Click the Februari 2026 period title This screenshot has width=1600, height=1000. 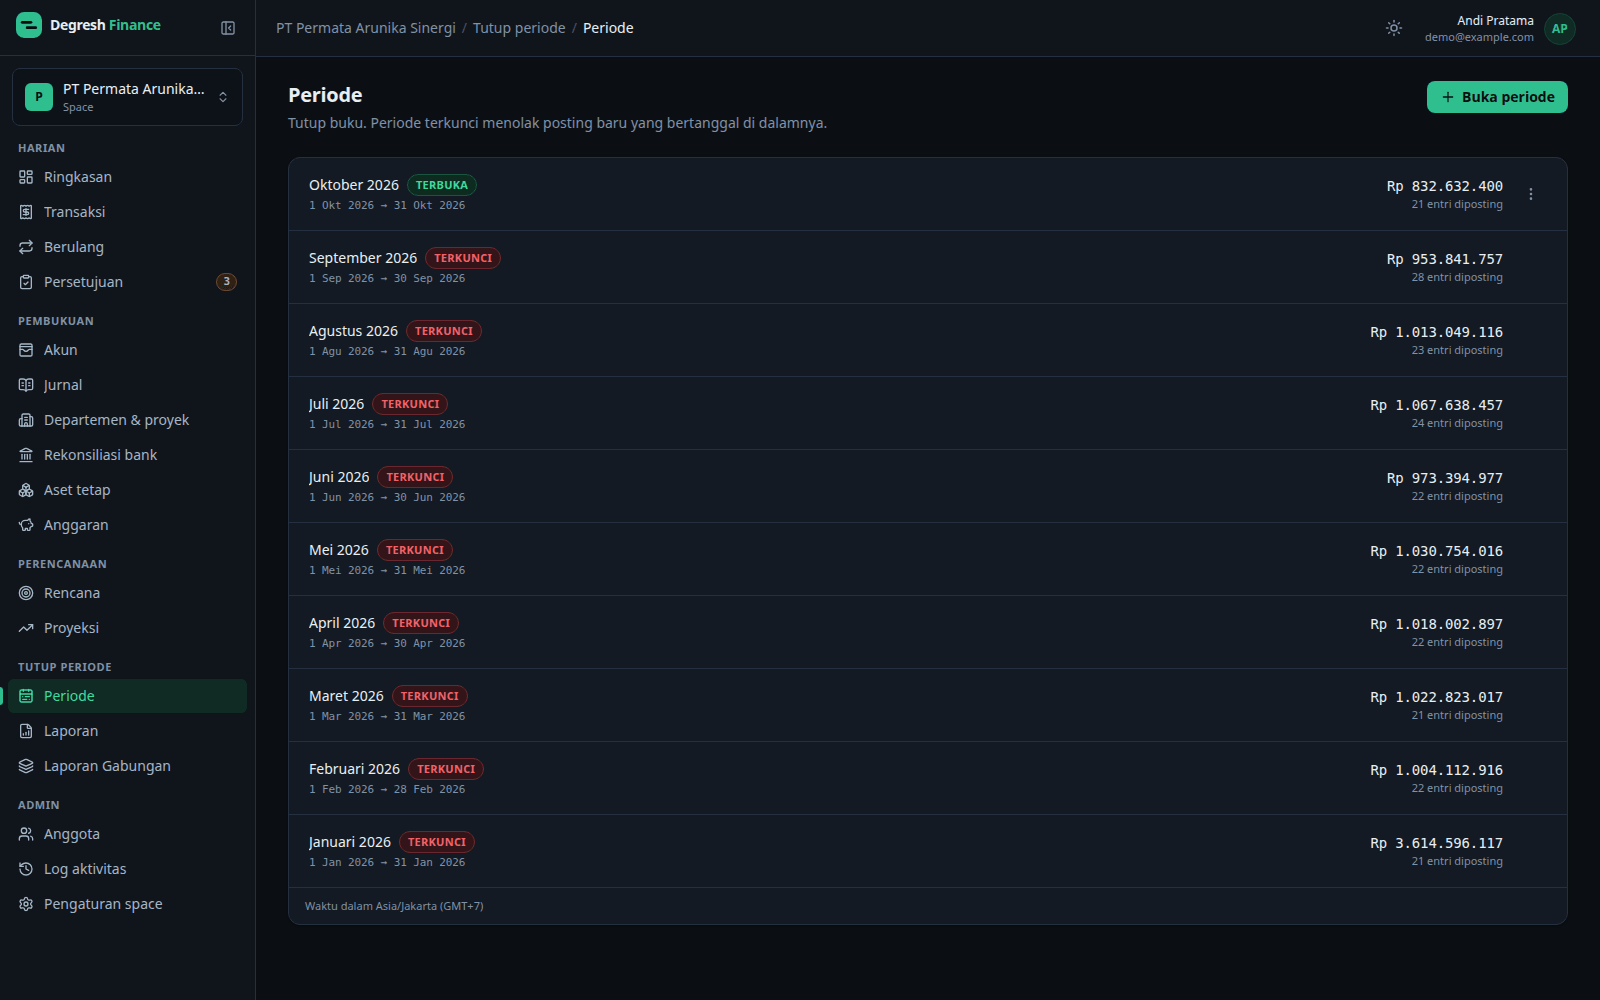pyautogui.click(x=354, y=769)
